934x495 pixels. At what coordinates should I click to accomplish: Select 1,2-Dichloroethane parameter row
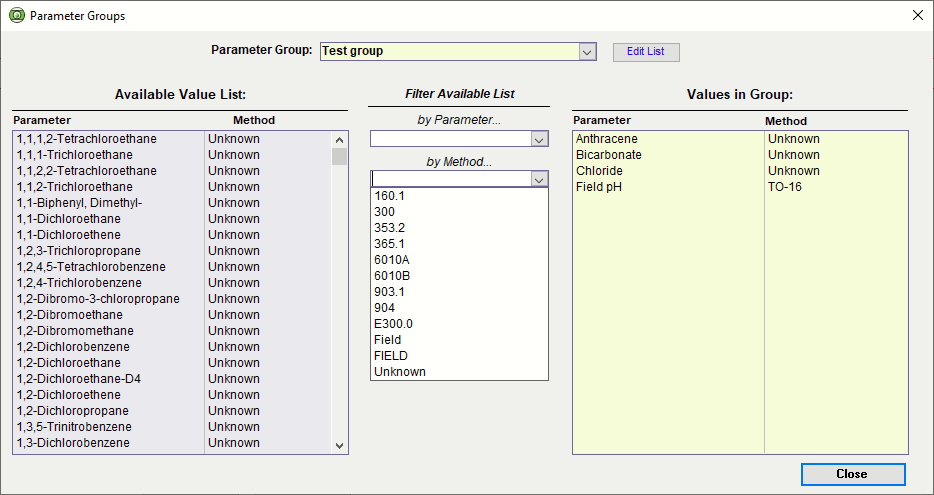172,363
